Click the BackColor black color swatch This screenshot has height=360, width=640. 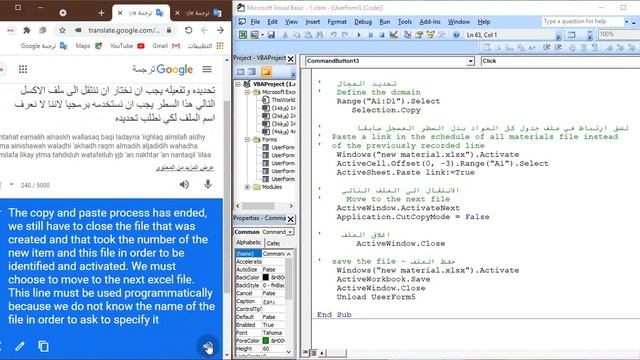(x=266, y=277)
